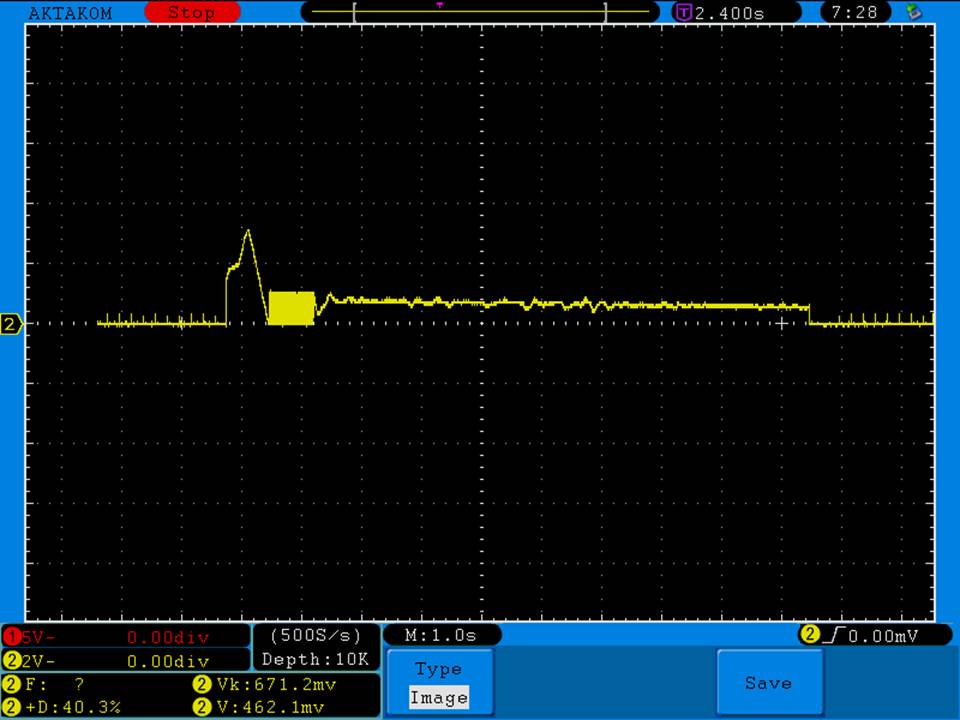Click the "Depth:10K" memory depth readout
Screen dimensions: 960x720
point(316,659)
